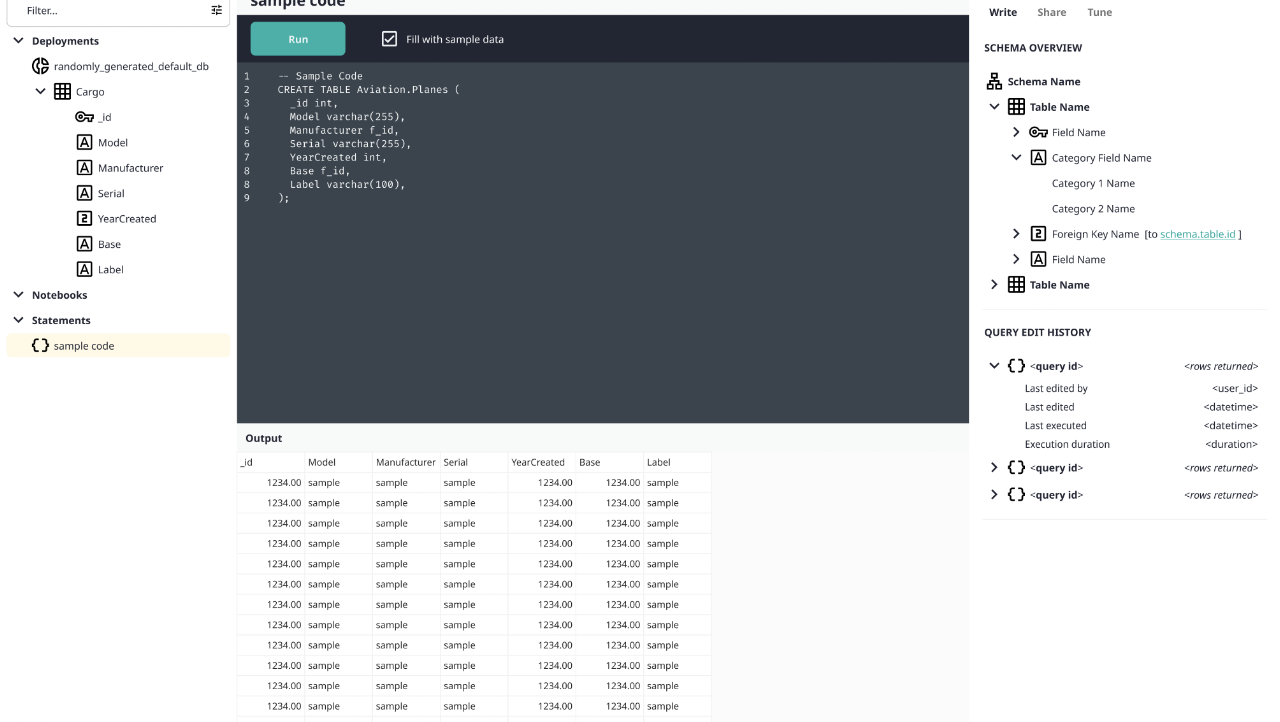Collapse the Cargo table tree node
The image size is (1280, 722).
click(40, 92)
